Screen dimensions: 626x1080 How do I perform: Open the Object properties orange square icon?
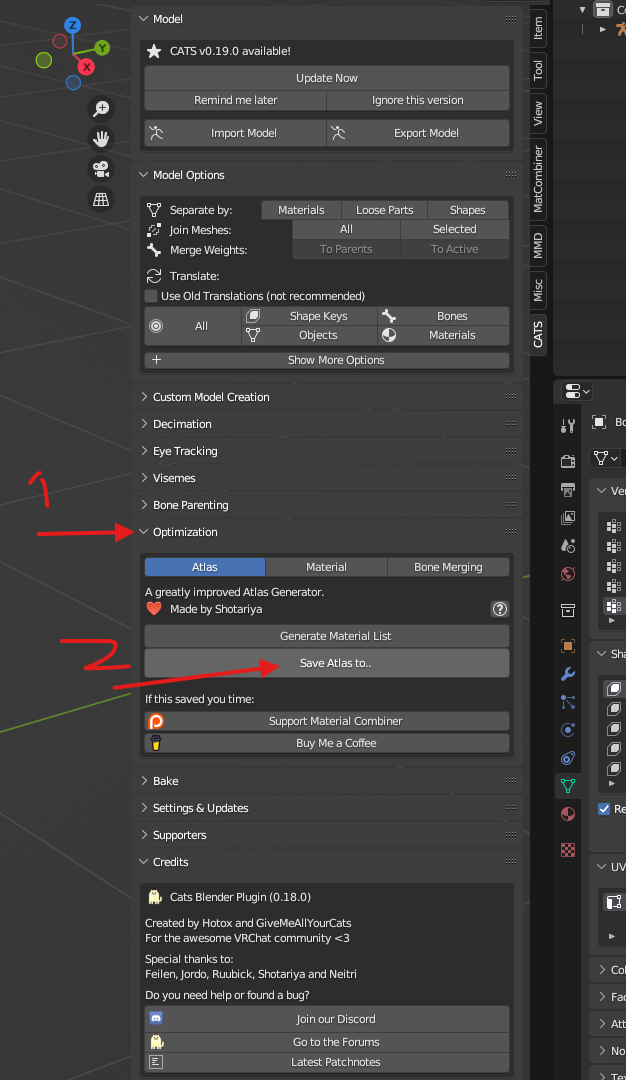coord(567,645)
